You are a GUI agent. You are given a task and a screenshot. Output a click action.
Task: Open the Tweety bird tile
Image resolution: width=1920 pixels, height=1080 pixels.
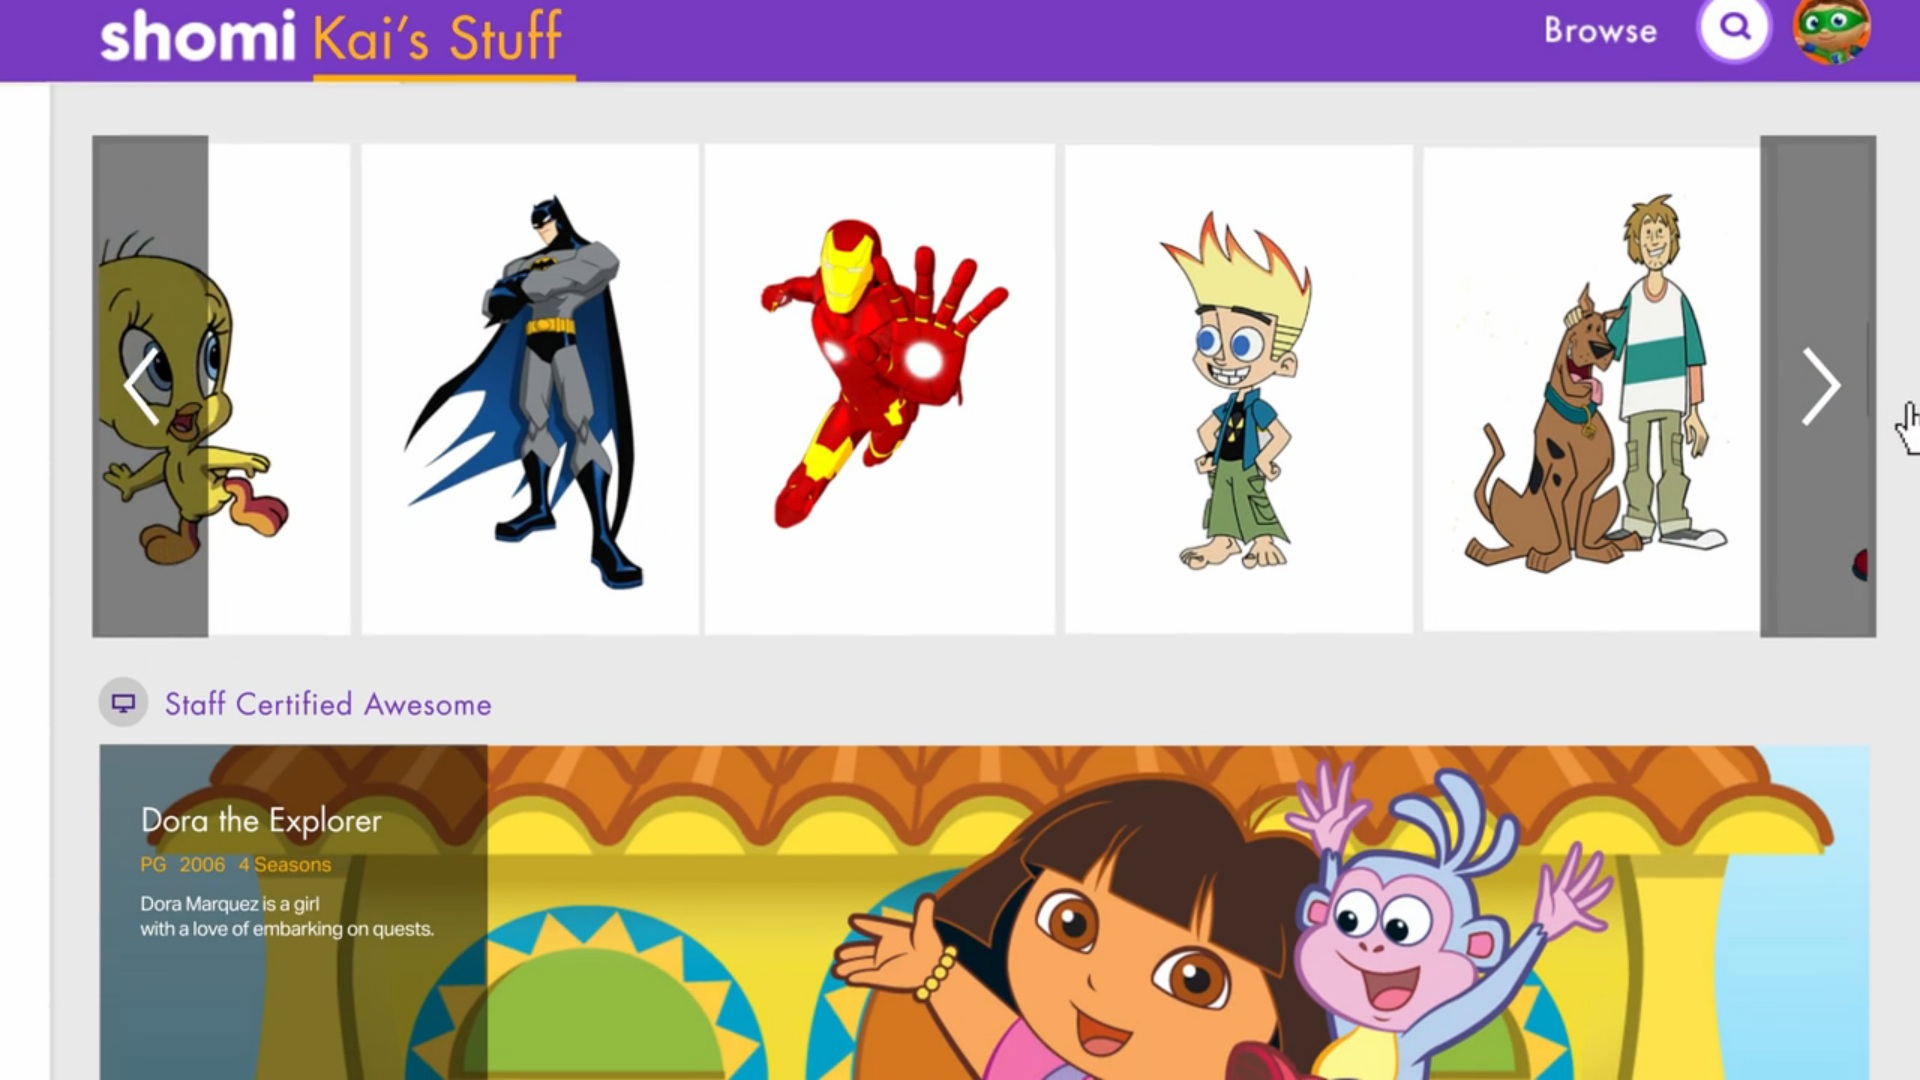[222, 389]
